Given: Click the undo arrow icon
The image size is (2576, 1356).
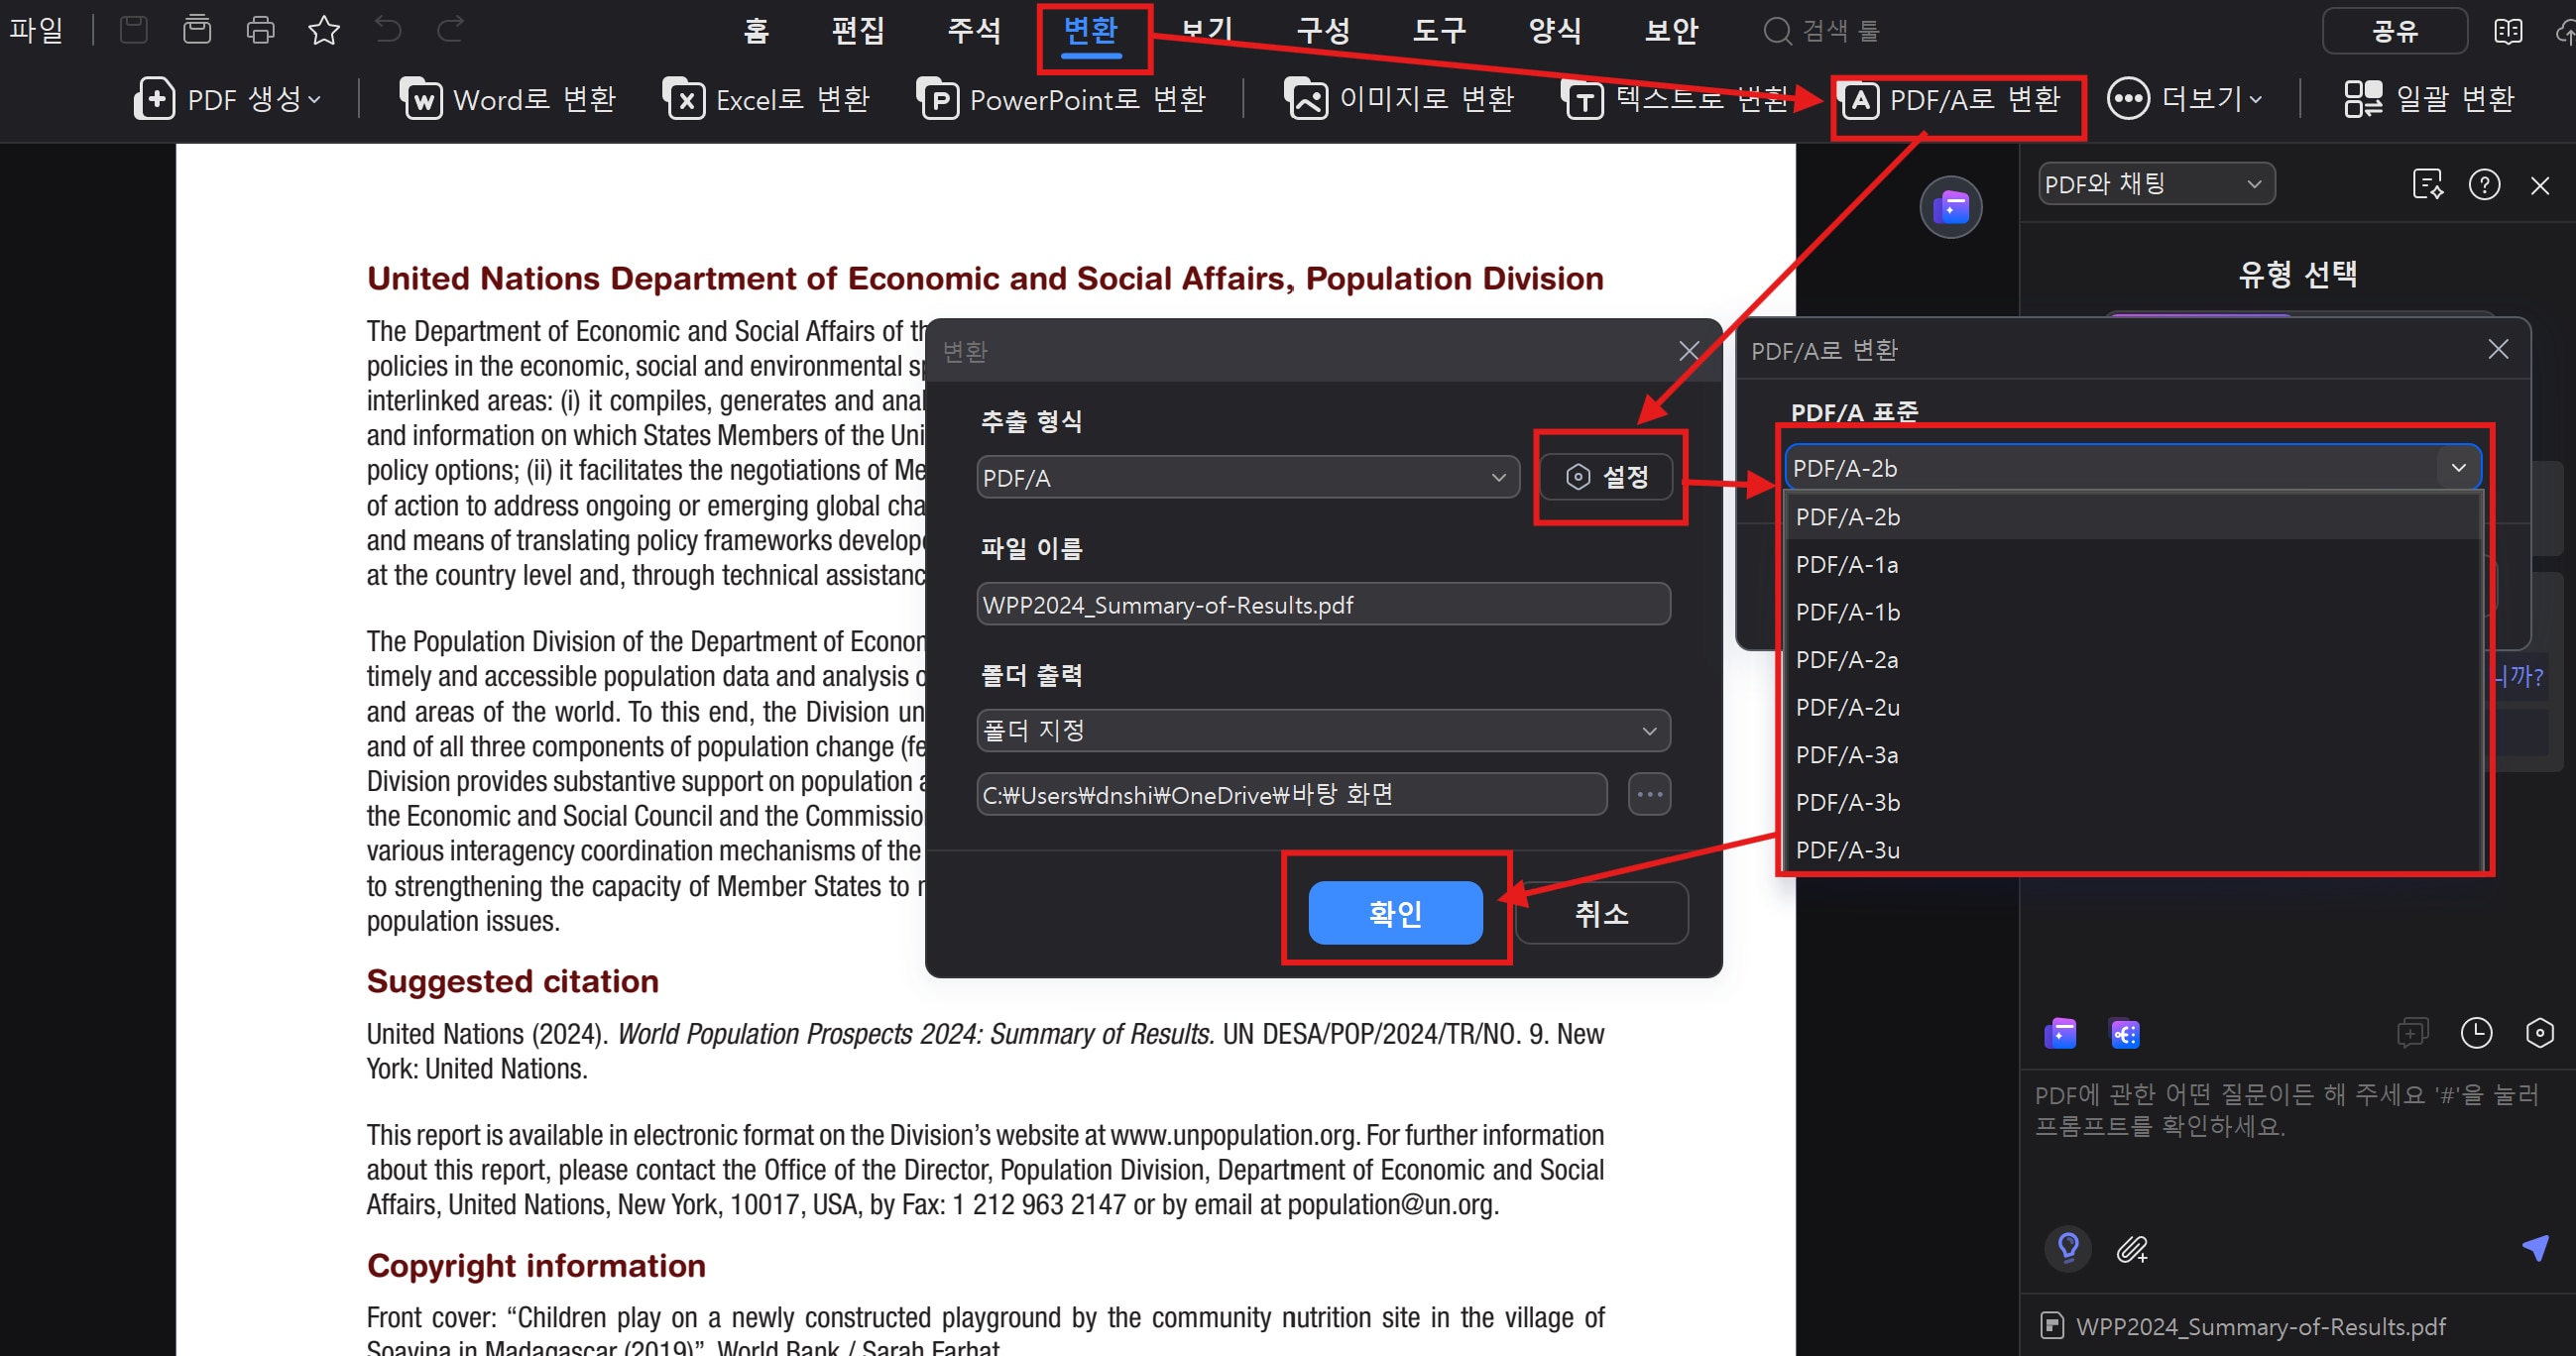Looking at the screenshot, I should click(388, 30).
